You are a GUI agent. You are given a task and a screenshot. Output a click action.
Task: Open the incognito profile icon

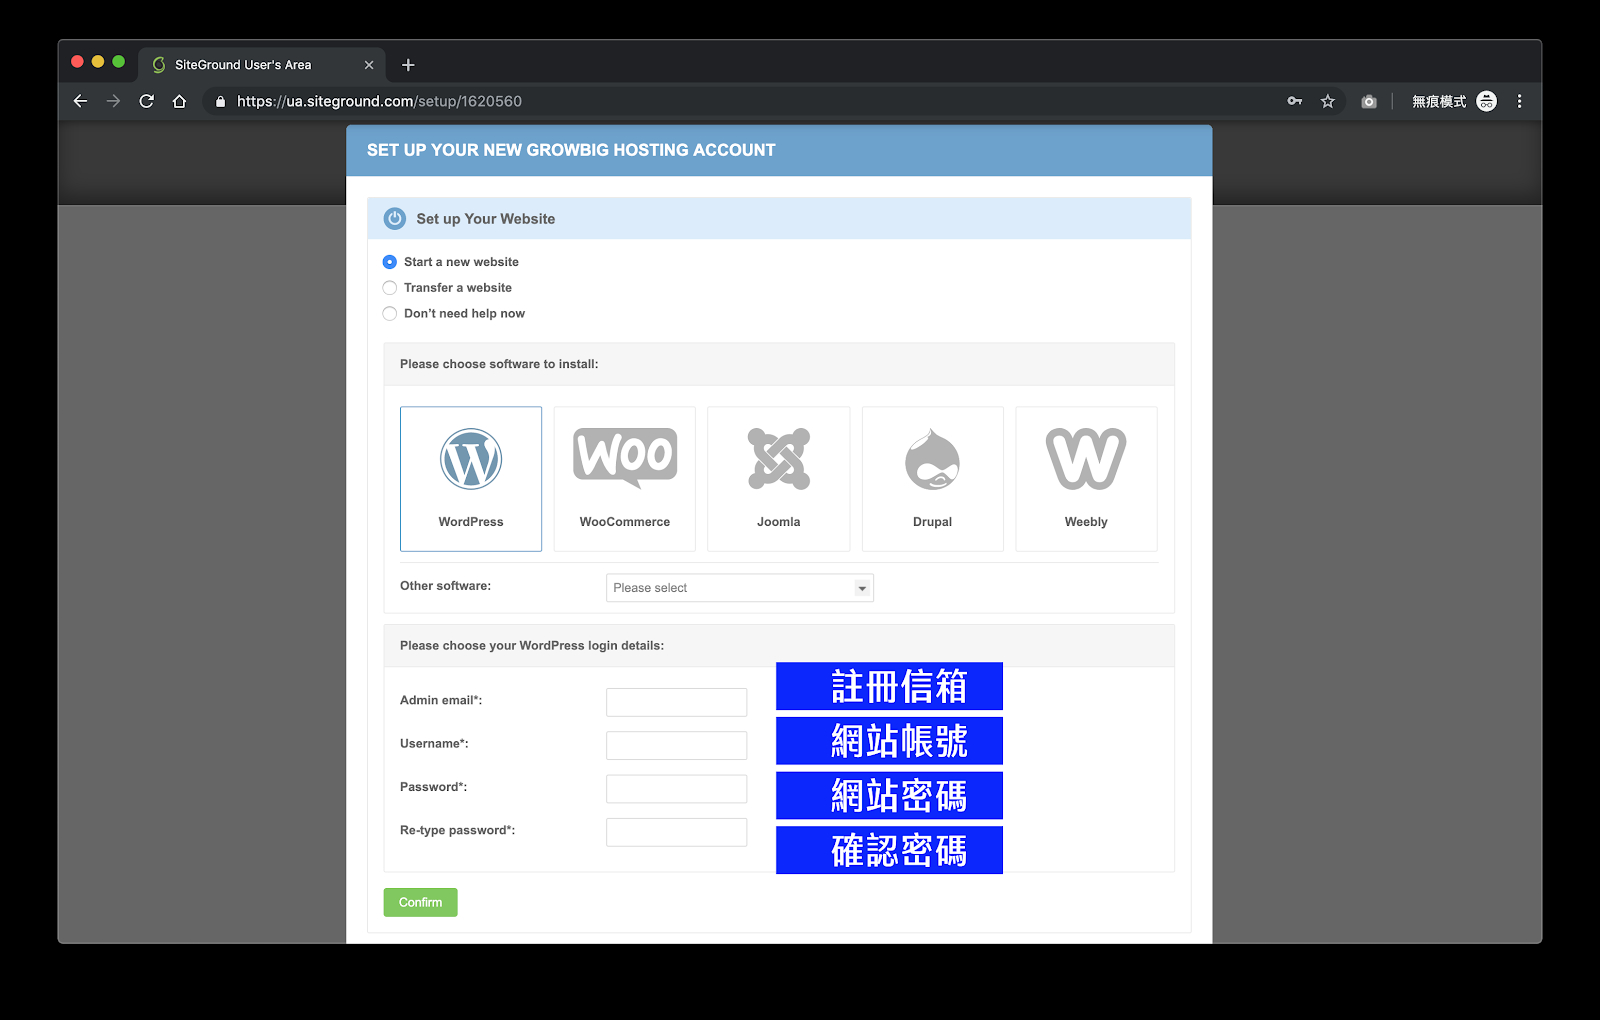tap(1487, 101)
